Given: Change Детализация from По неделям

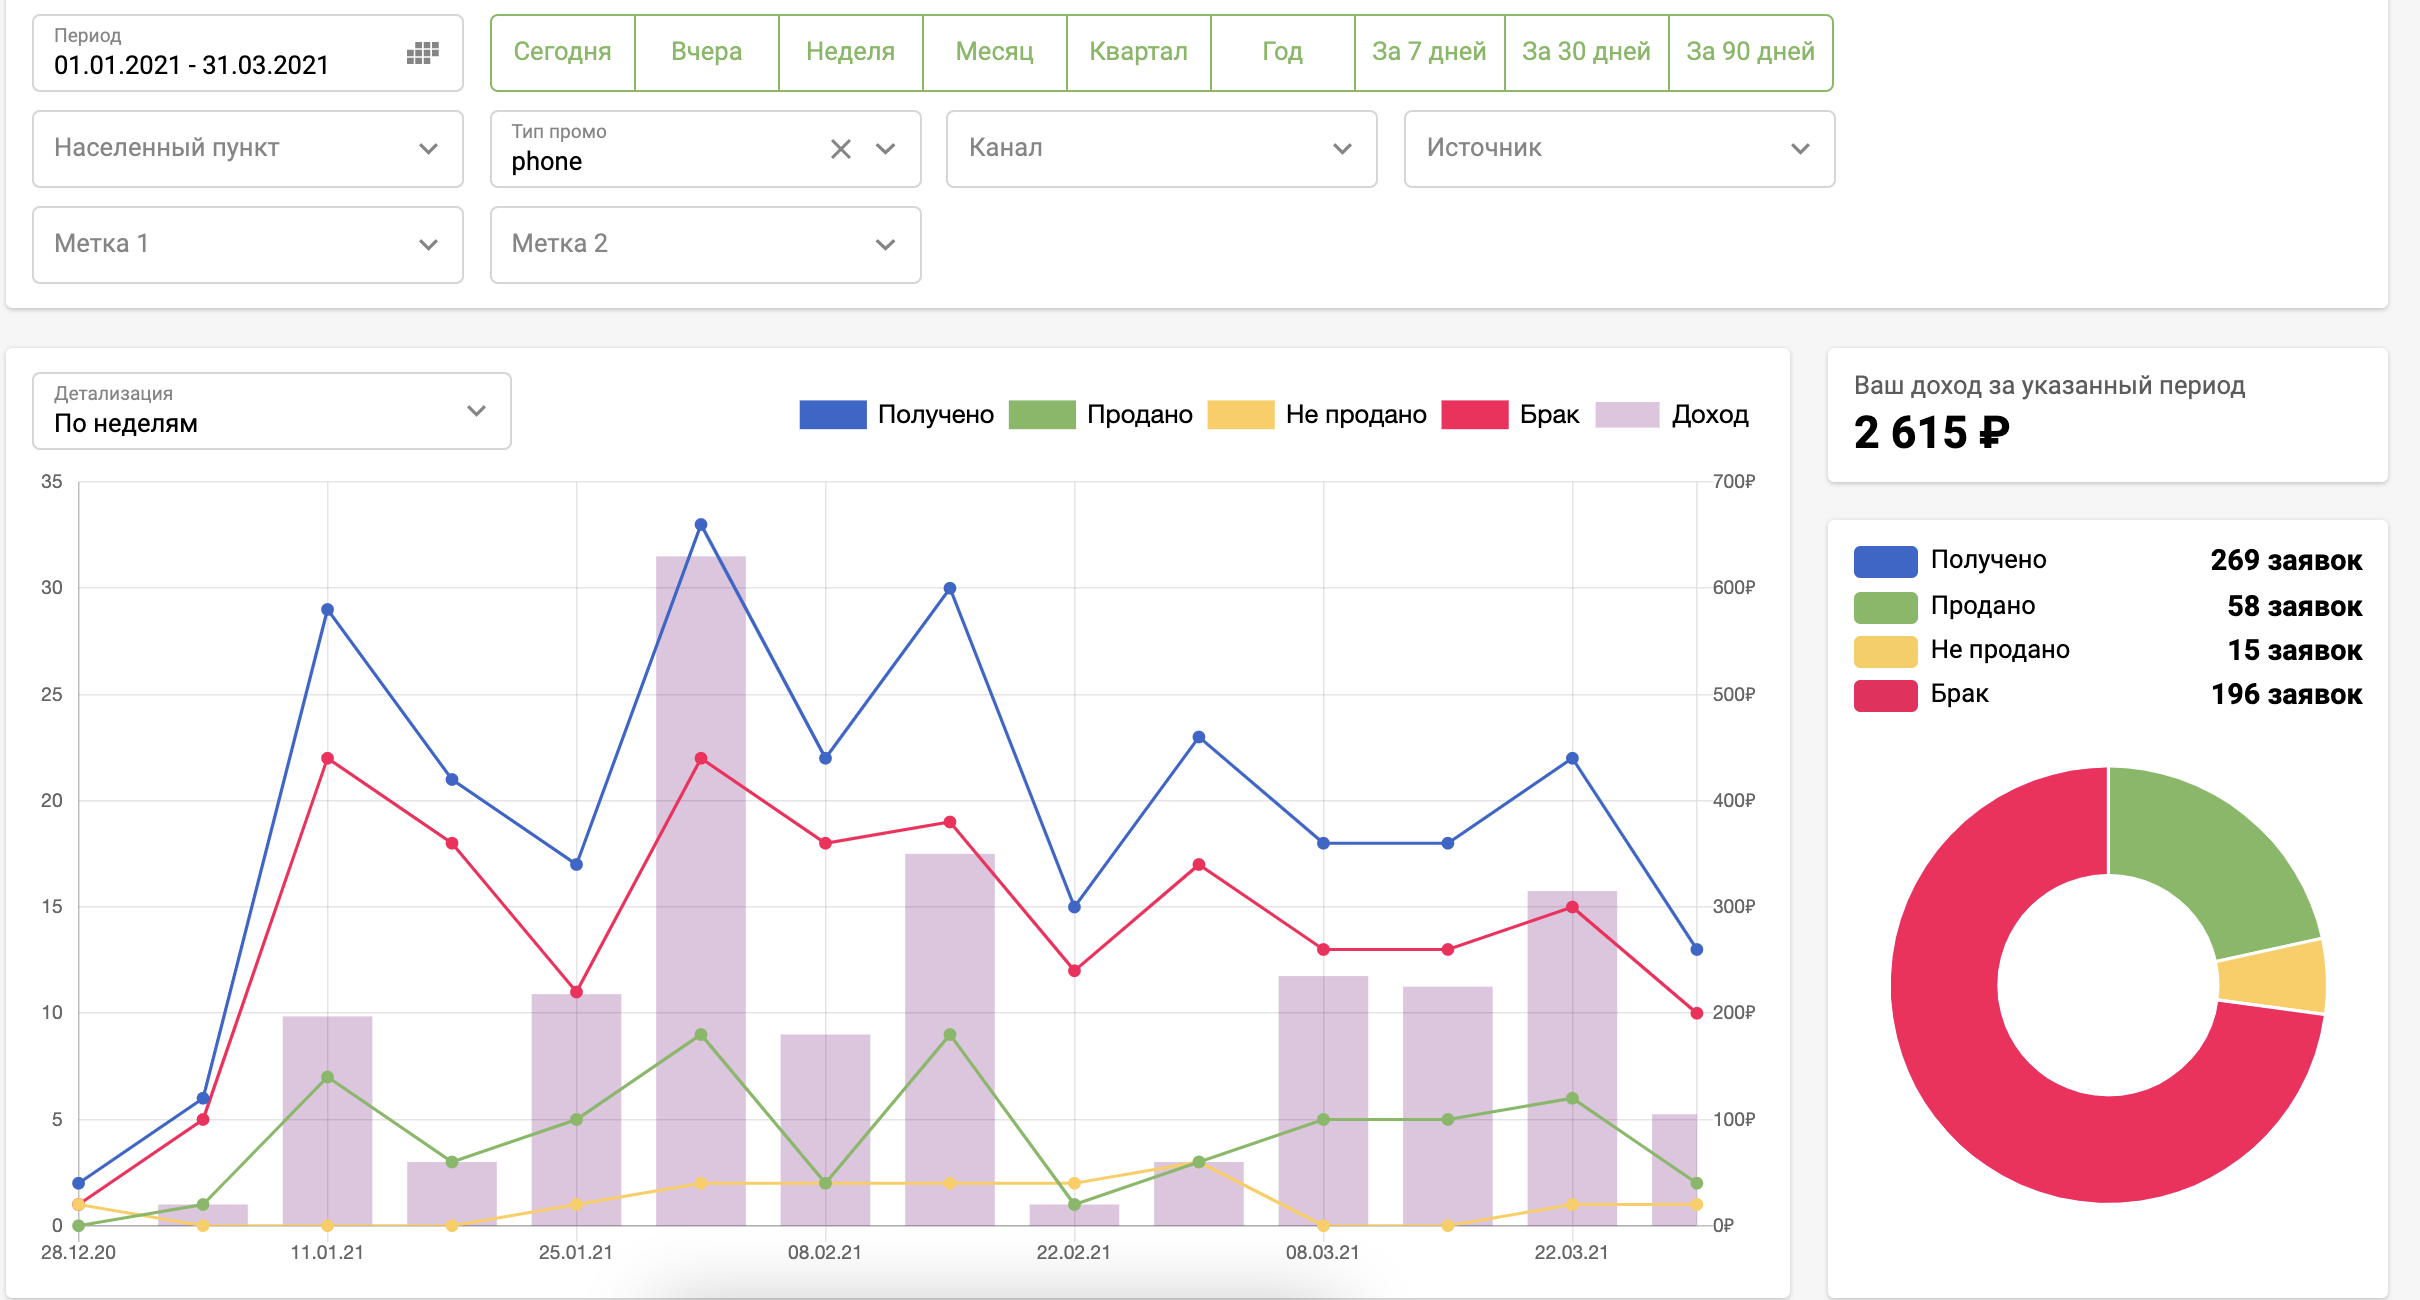Looking at the screenshot, I should (271, 411).
